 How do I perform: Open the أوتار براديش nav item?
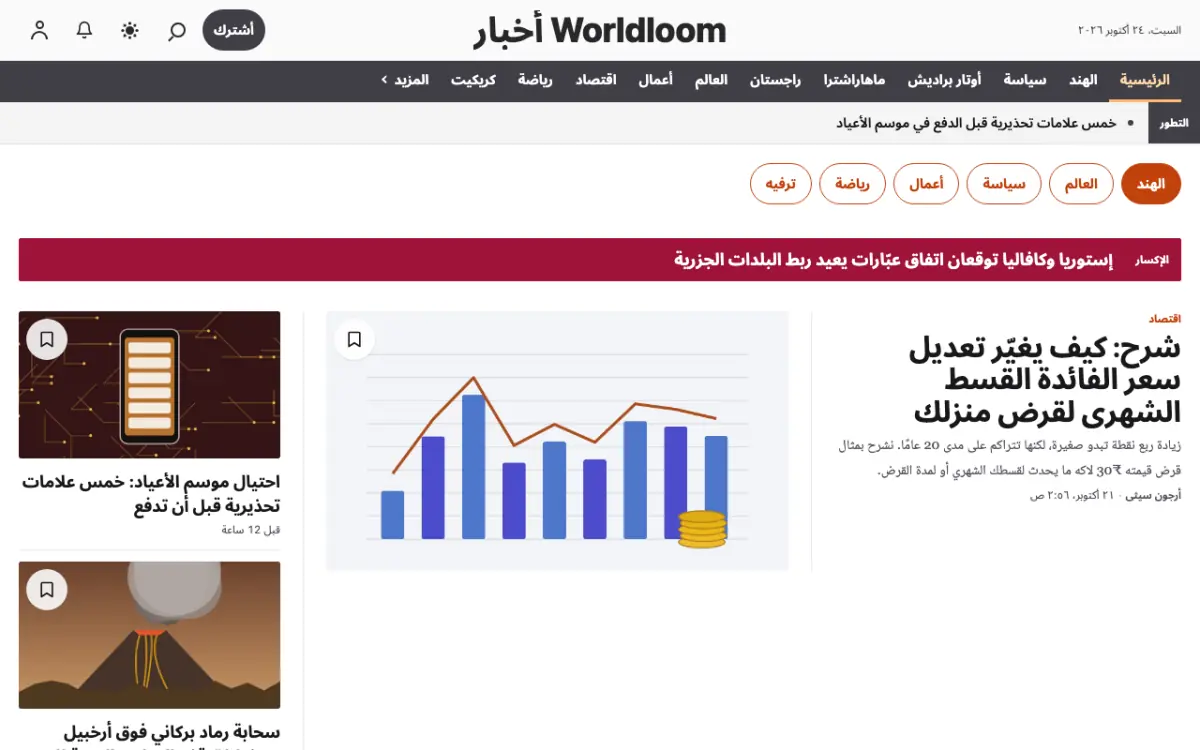click(945, 80)
